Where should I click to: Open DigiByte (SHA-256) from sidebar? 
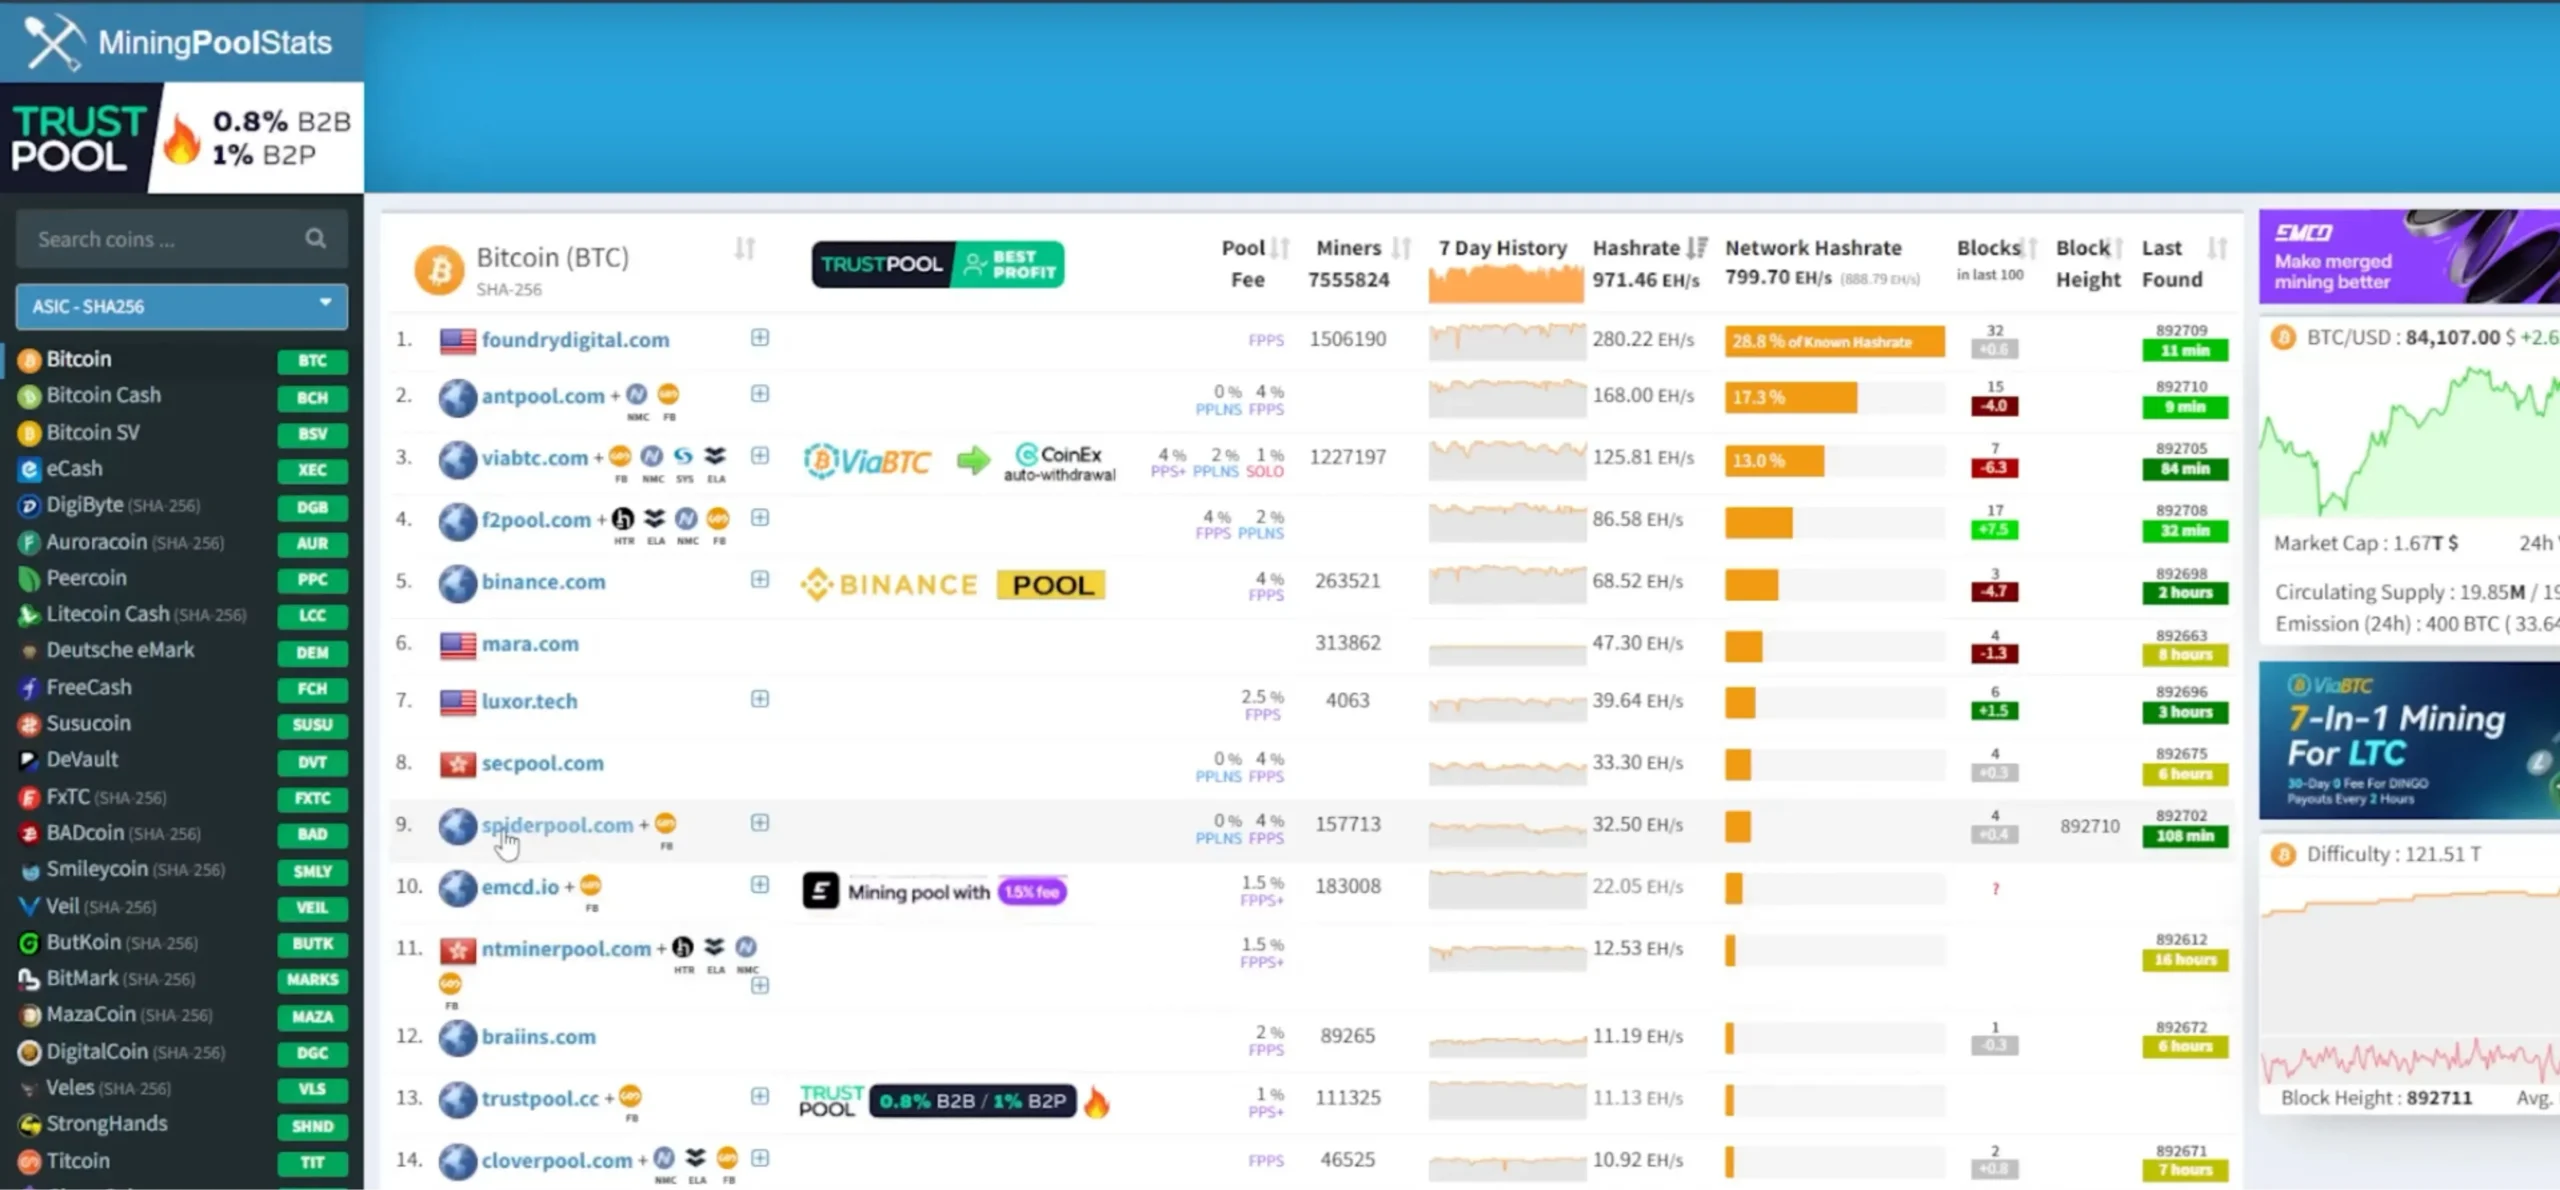[x=123, y=505]
